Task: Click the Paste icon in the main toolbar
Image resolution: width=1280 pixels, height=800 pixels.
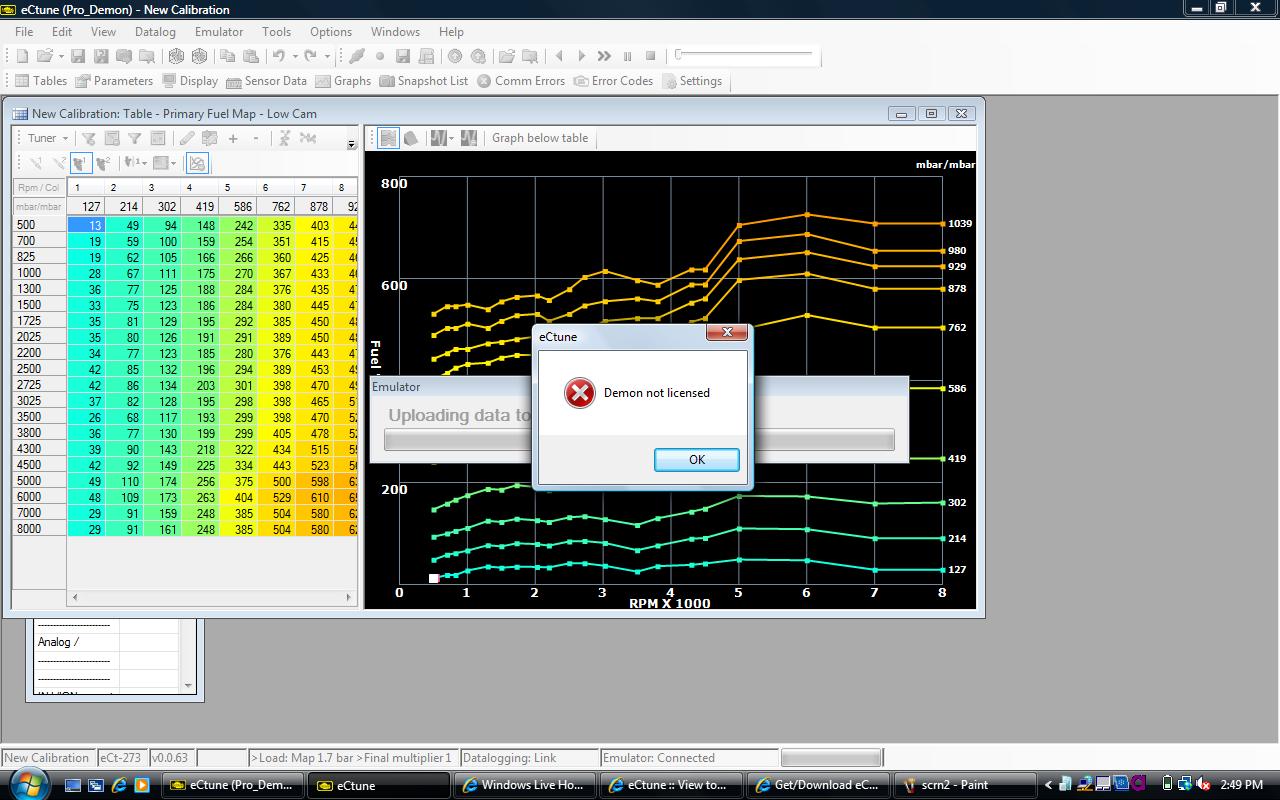Action: (251, 57)
